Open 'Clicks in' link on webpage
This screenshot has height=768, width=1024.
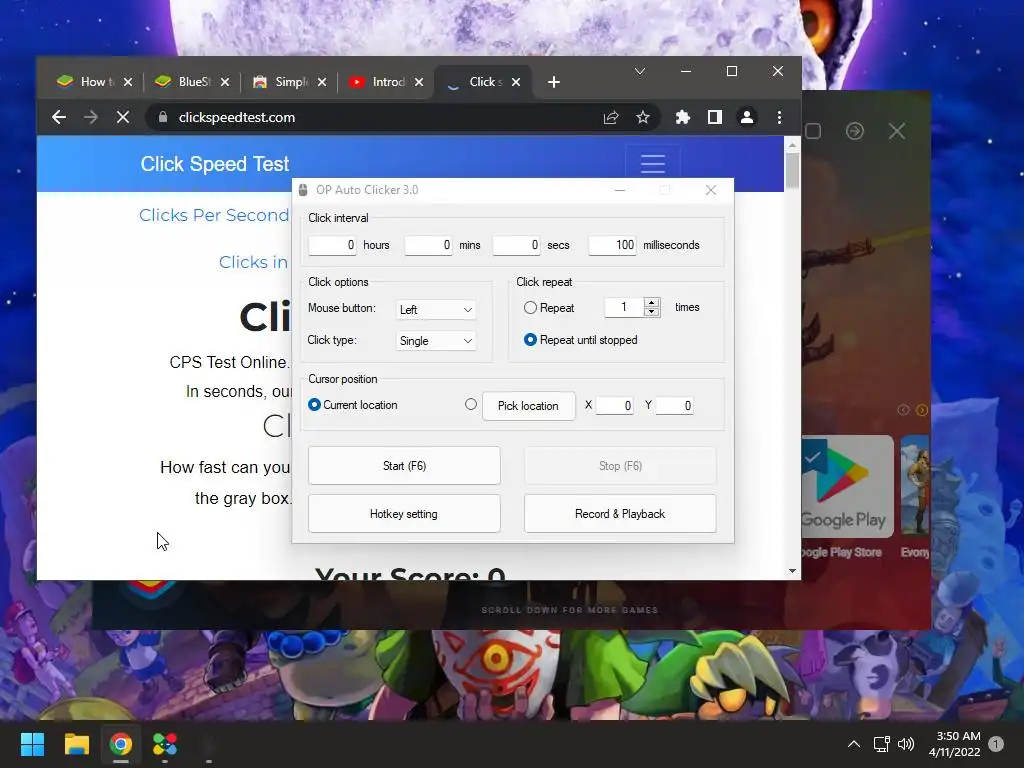[253, 262]
